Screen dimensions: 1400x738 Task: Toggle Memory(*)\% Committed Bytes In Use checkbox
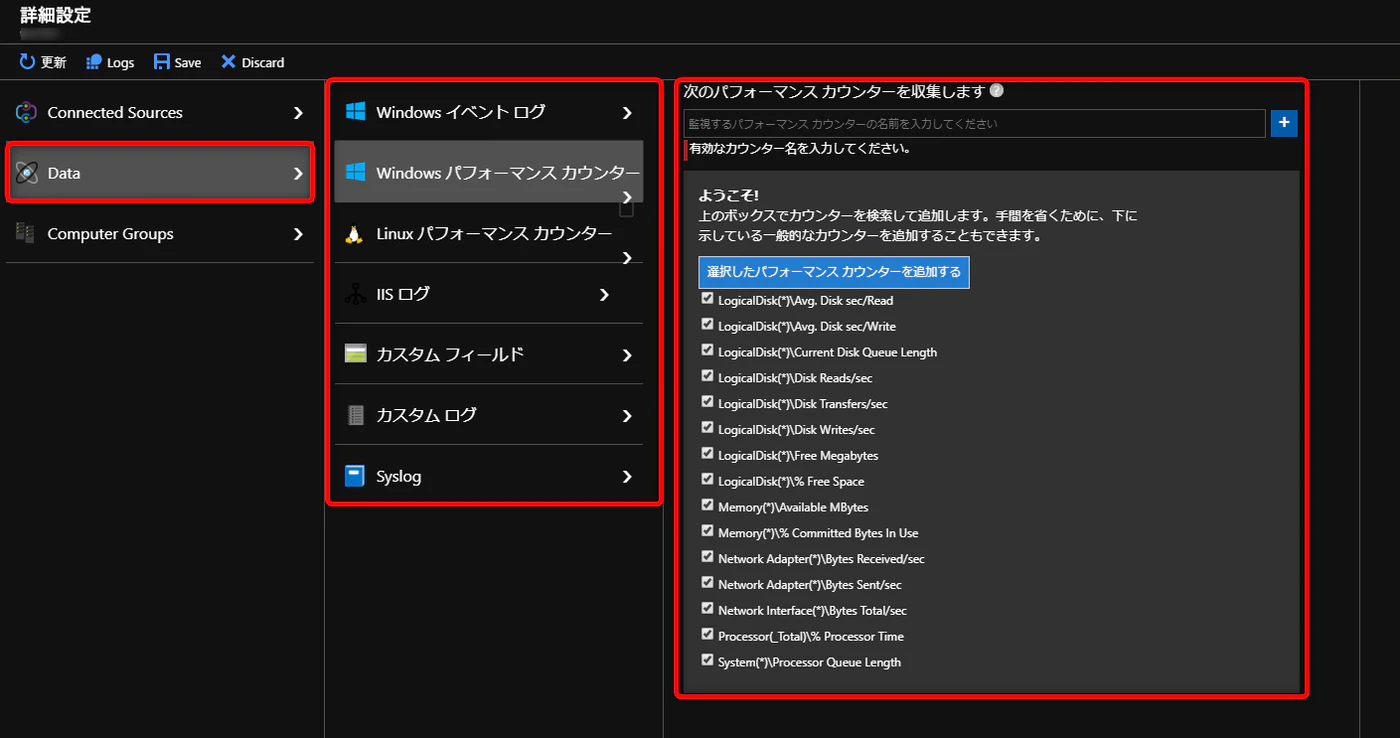pyautogui.click(x=708, y=532)
